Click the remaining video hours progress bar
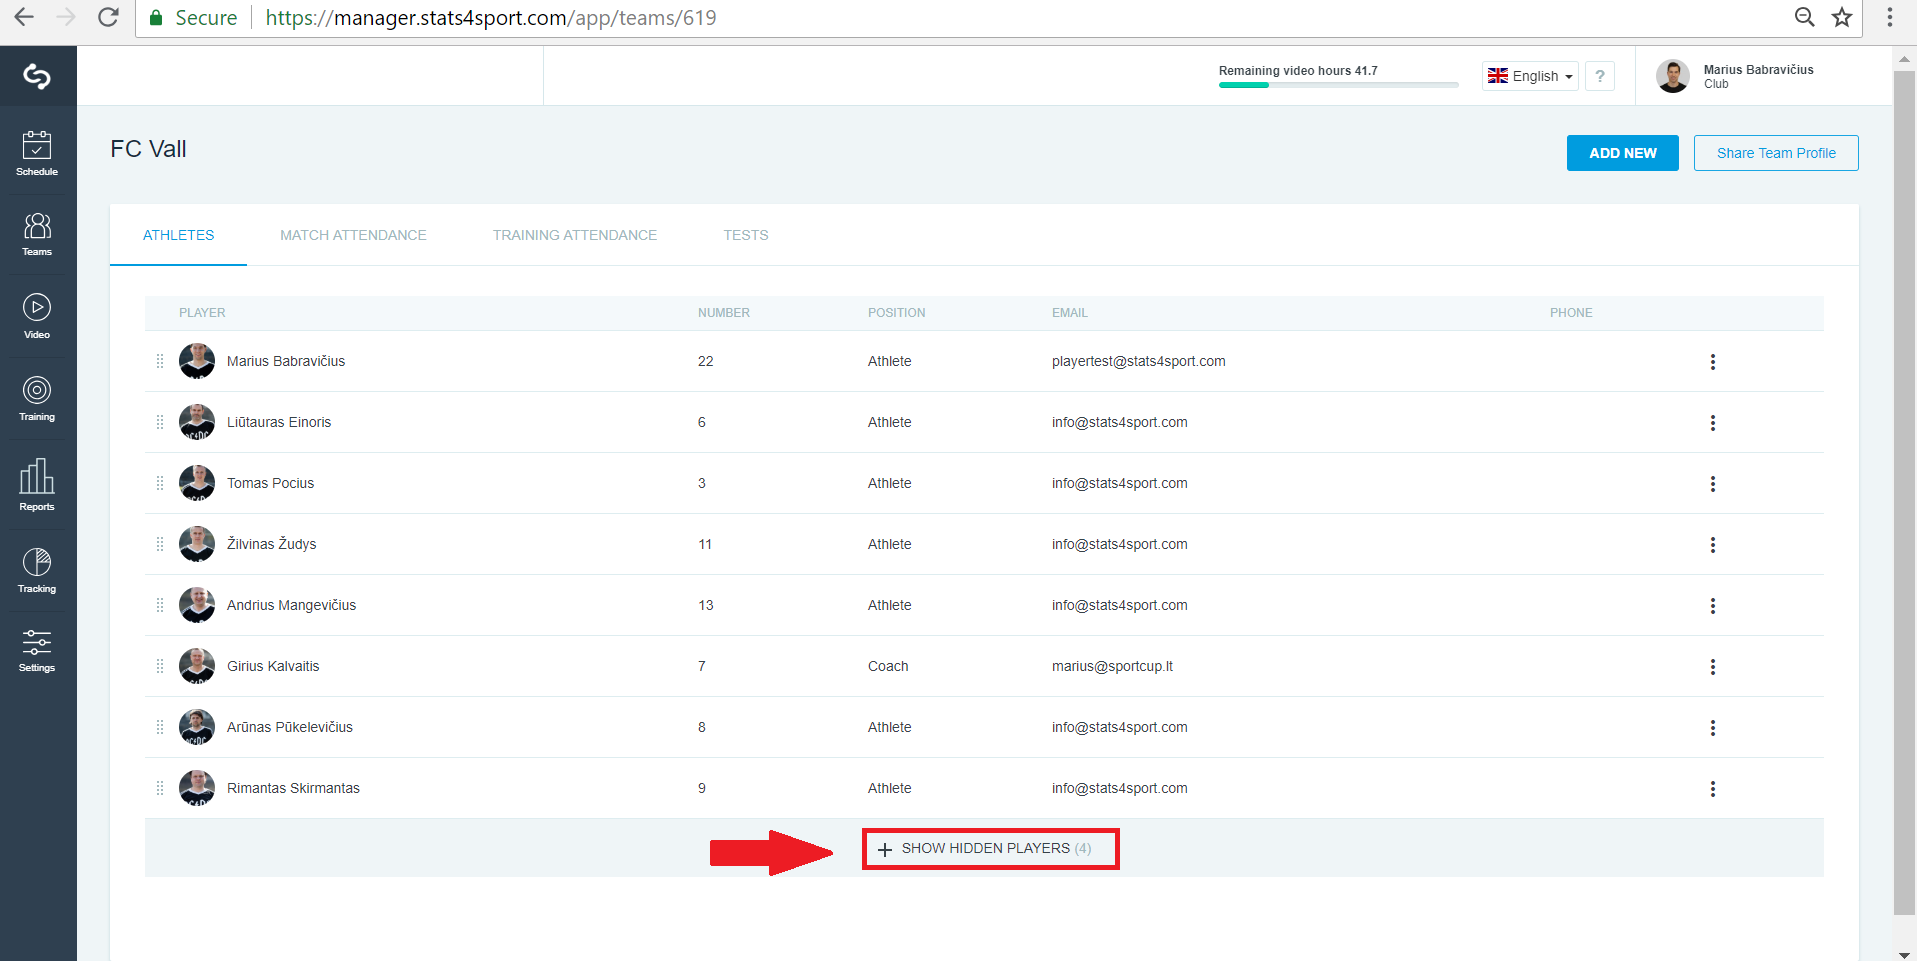1917x961 pixels. click(x=1338, y=85)
